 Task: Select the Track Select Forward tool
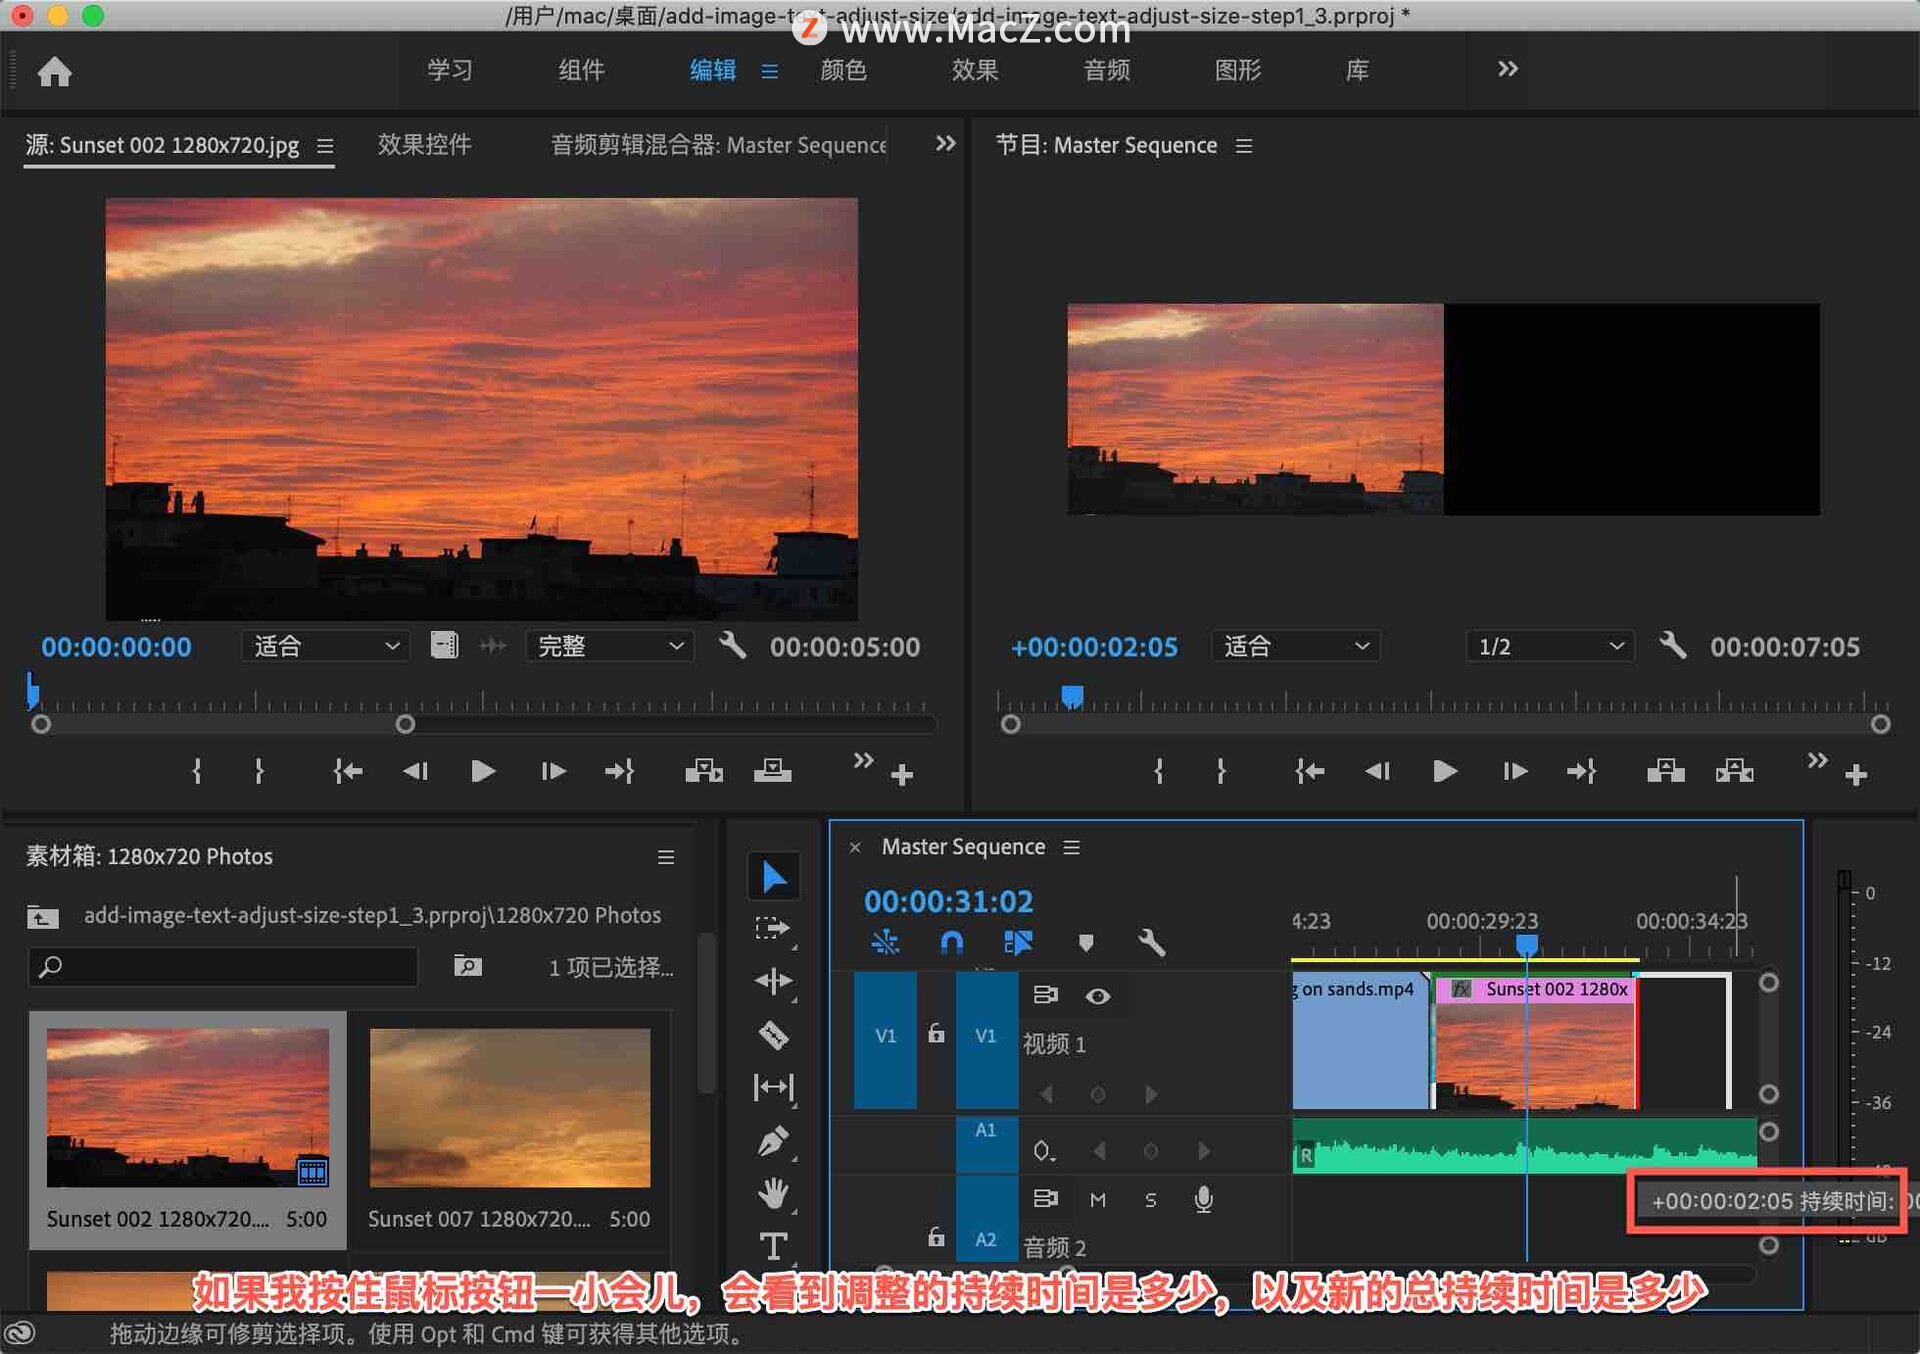pyautogui.click(x=773, y=929)
